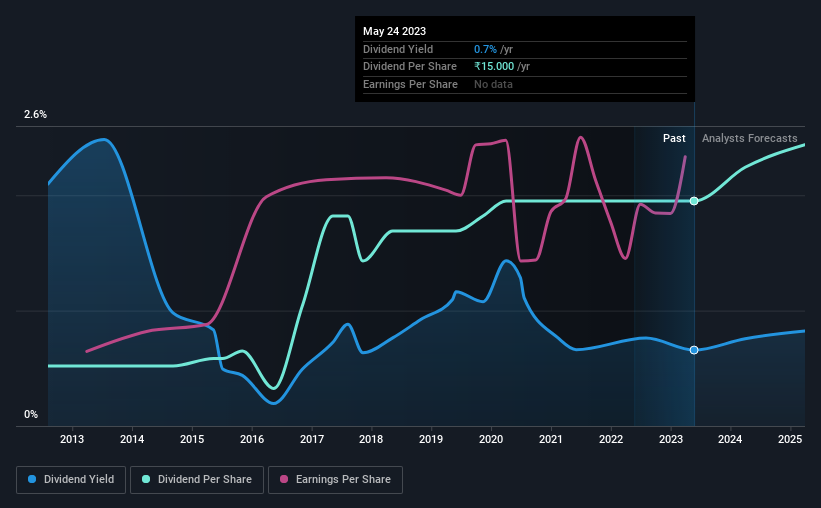Viewport: 821px width, 508px height.
Task: Click the May 24 2023 tooltip date header
Action: click(394, 31)
